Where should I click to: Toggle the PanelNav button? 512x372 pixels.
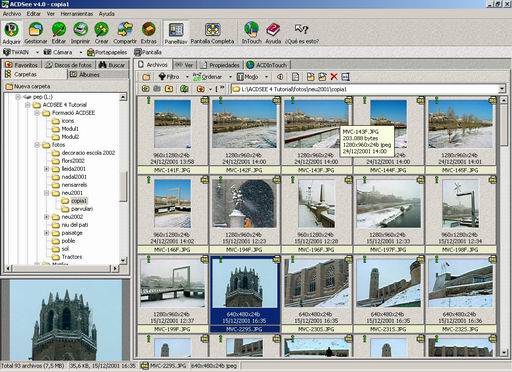coord(176,33)
